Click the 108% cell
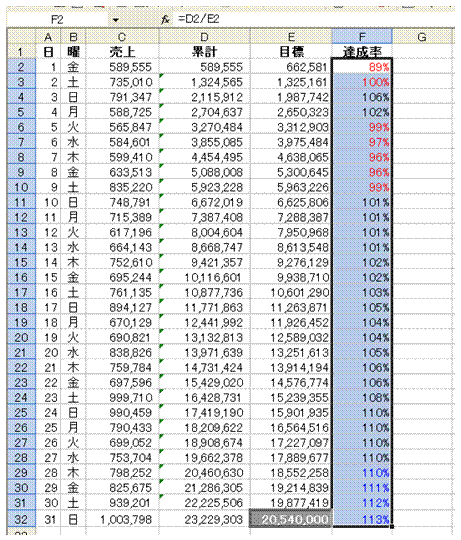Viewport: 461px width, 540px height. (362, 397)
